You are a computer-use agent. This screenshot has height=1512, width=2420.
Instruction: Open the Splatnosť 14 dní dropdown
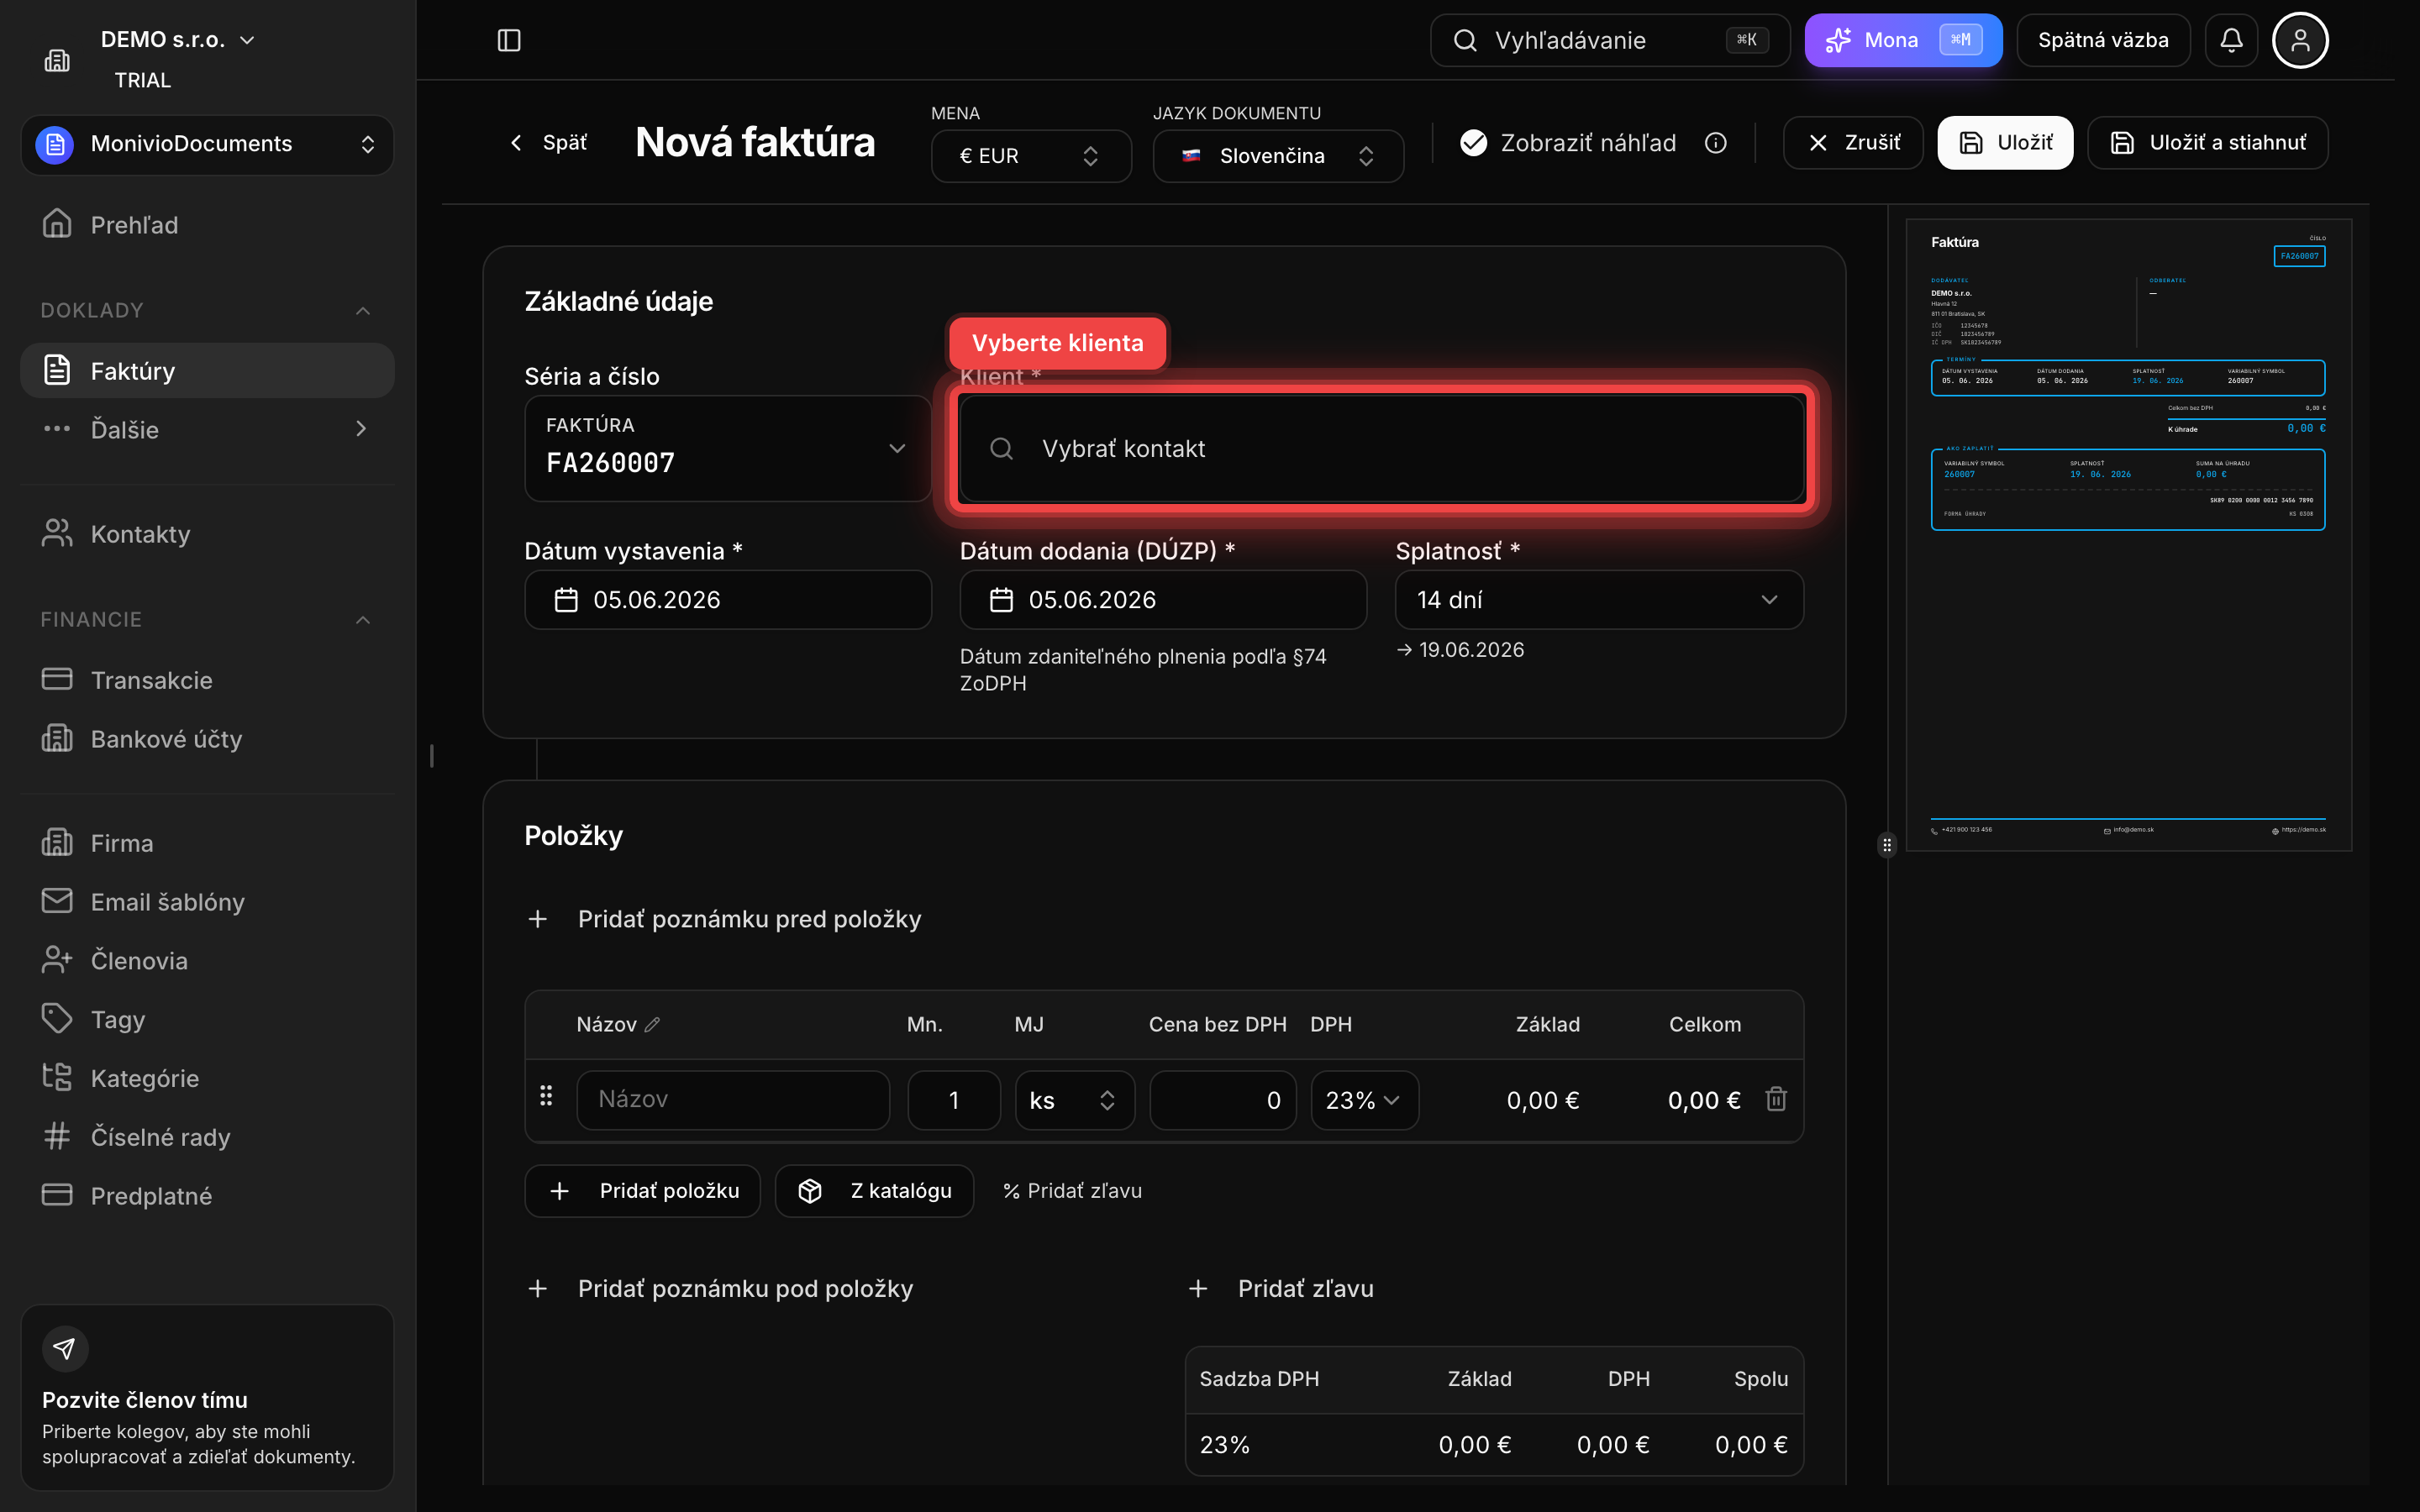point(1599,600)
